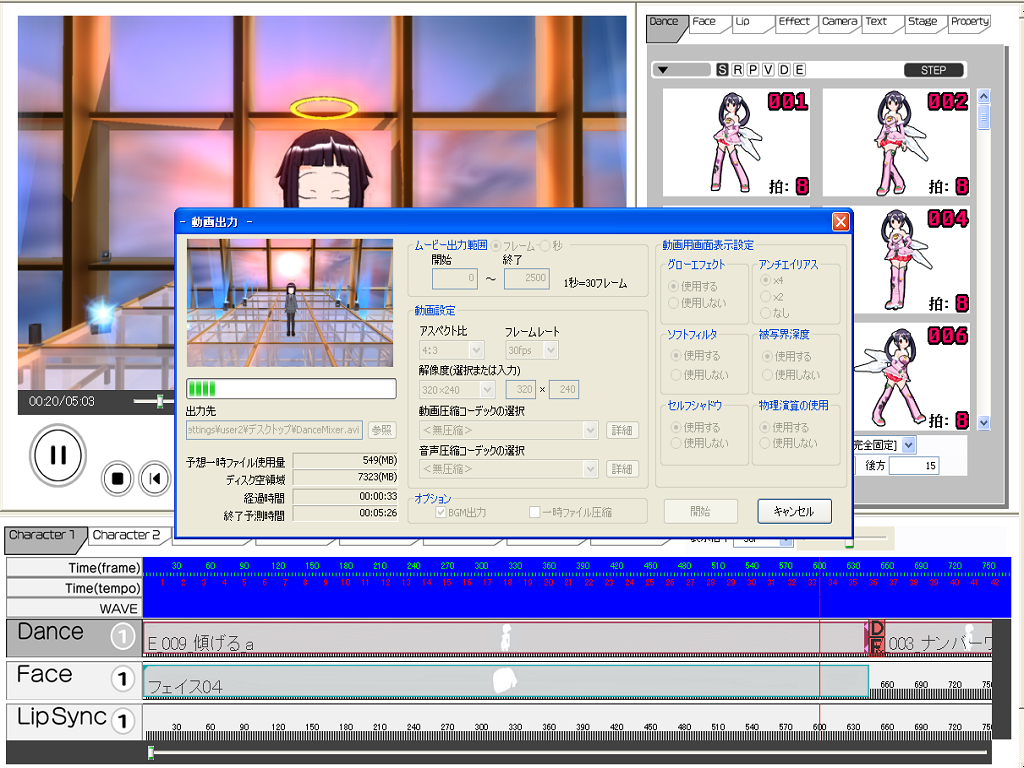Toggle the R motion filter icon
The height and width of the screenshot is (768, 1024).
(738, 70)
